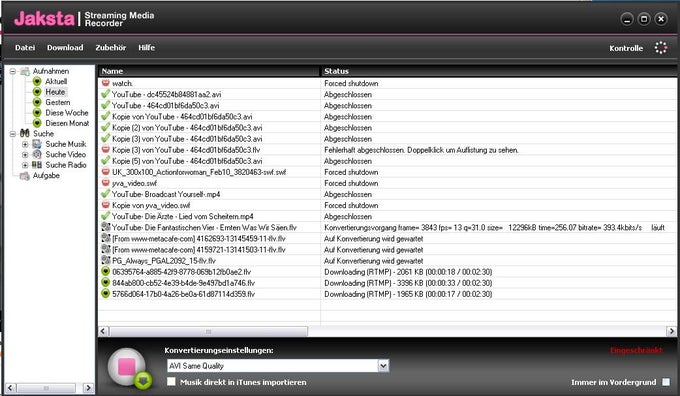Click red icon of UK_300x100_Actionforwoman swf row
This screenshot has height=396, width=680.
coord(105,171)
